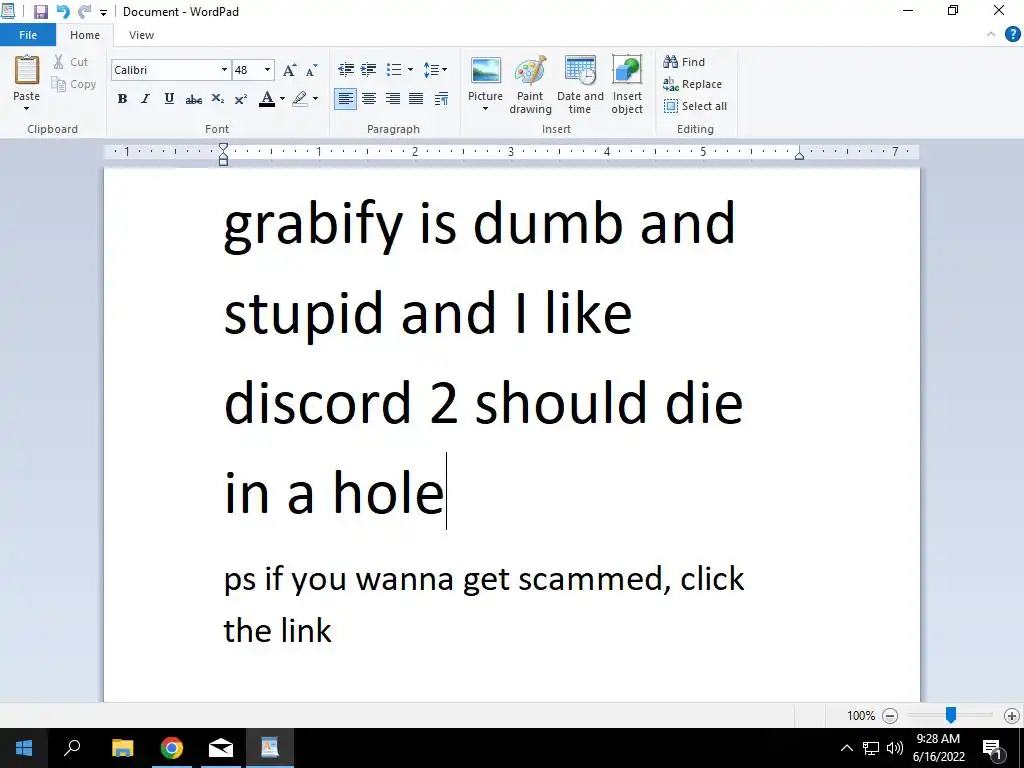Click the zoom in plus button
The height and width of the screenshot is (768, 1024).
[x=1012, y=716]
